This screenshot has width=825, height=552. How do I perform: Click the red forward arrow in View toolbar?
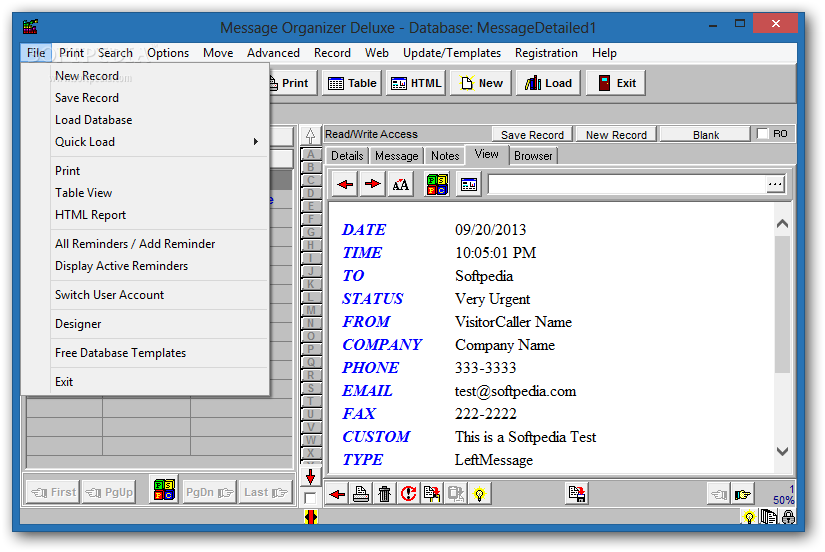pyautogui.click(x=373, y=184)
